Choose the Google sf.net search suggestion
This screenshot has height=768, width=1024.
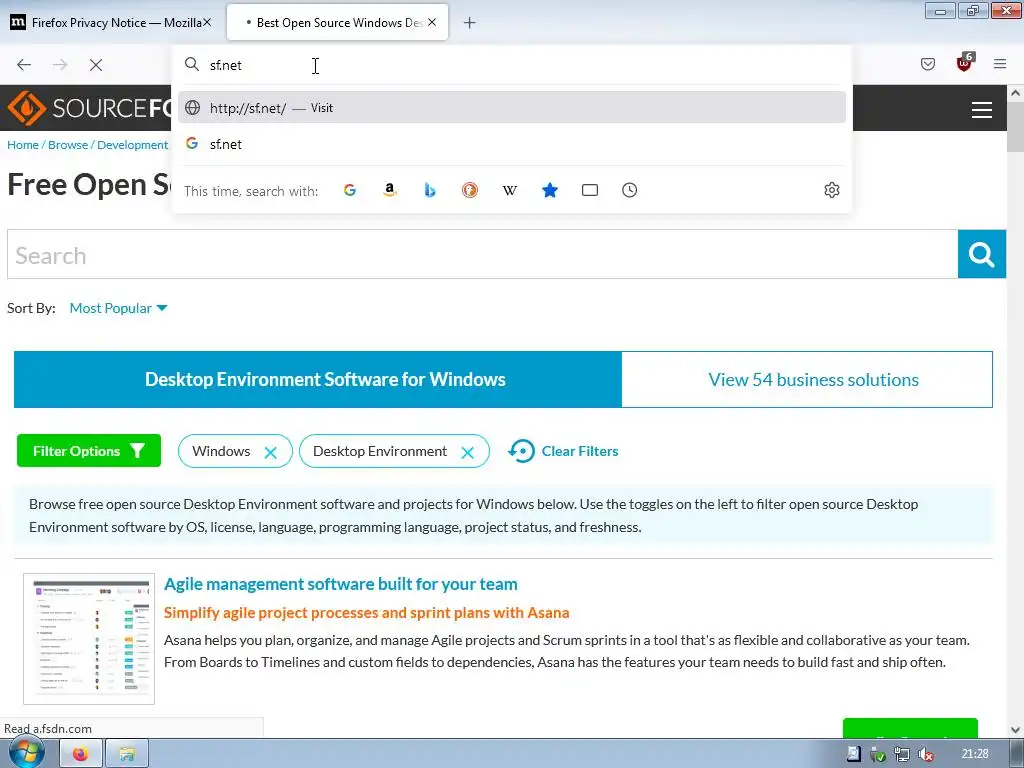511,144
